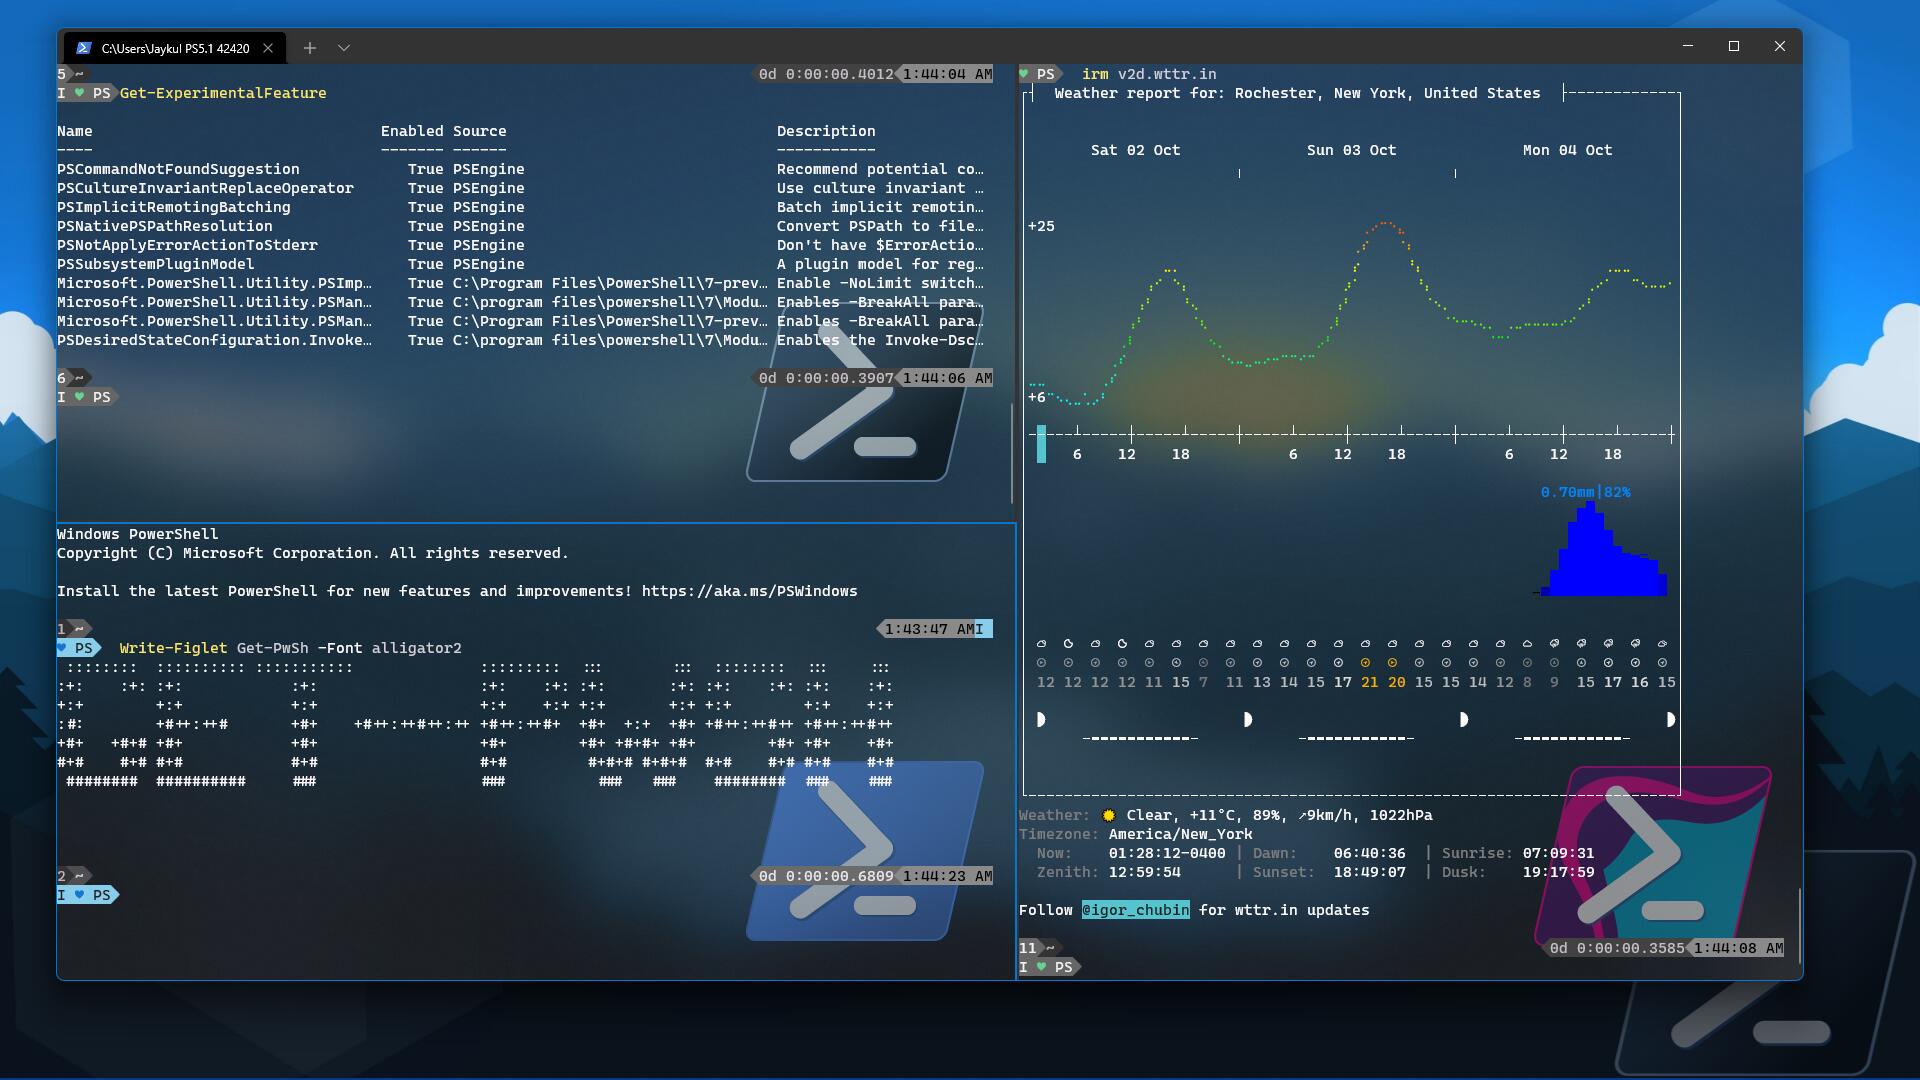
Task: Click the upper-left pane scrollbar
Action: coord(1012,453)
